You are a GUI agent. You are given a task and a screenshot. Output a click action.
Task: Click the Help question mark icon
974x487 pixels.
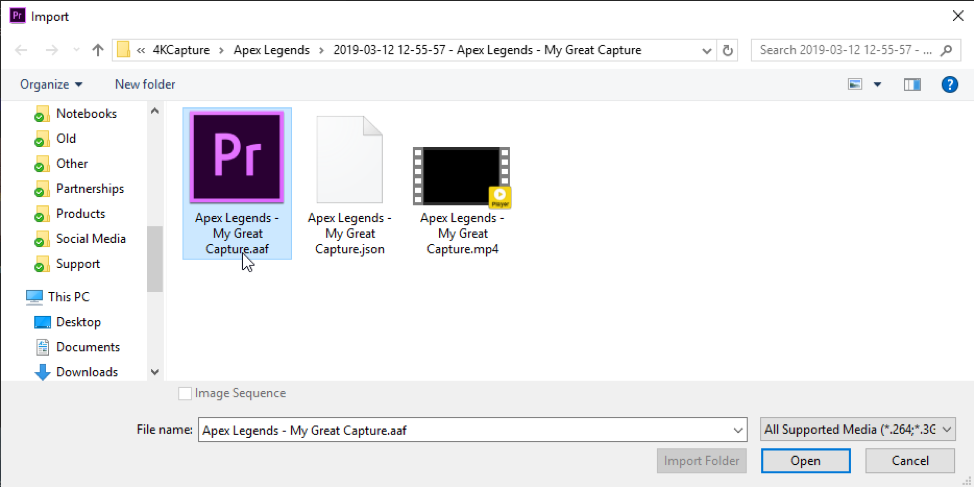949,85
